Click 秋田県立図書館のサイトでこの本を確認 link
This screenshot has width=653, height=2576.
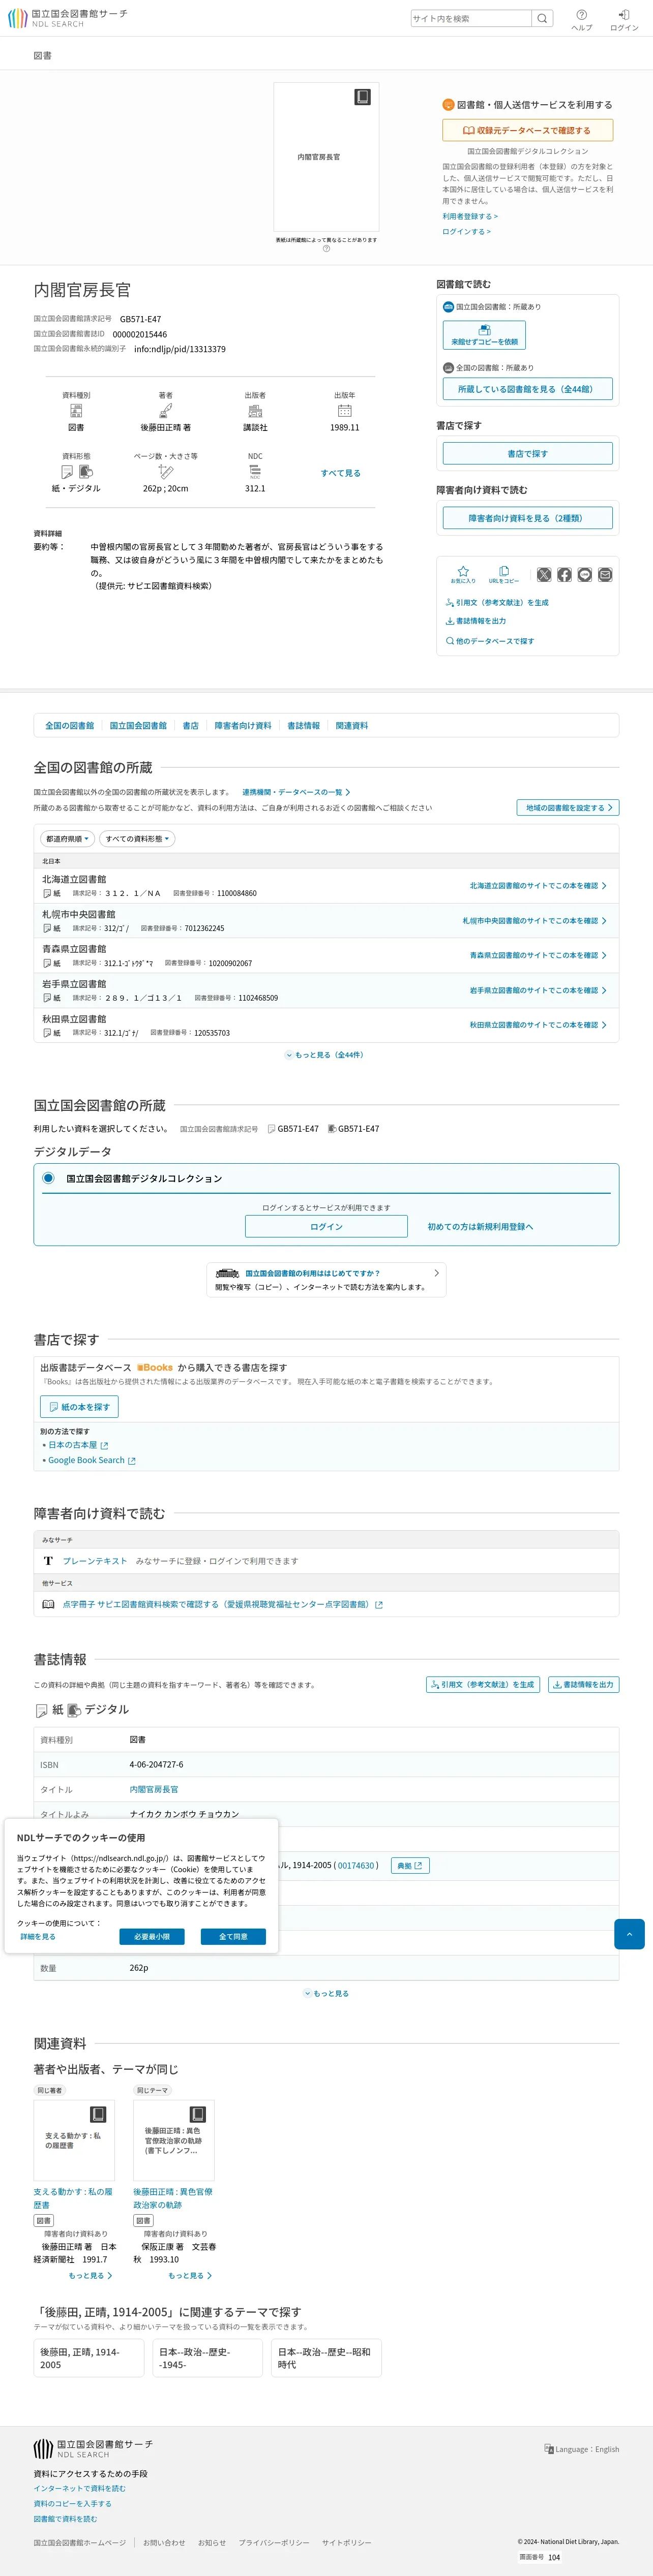pos(538,1025)
